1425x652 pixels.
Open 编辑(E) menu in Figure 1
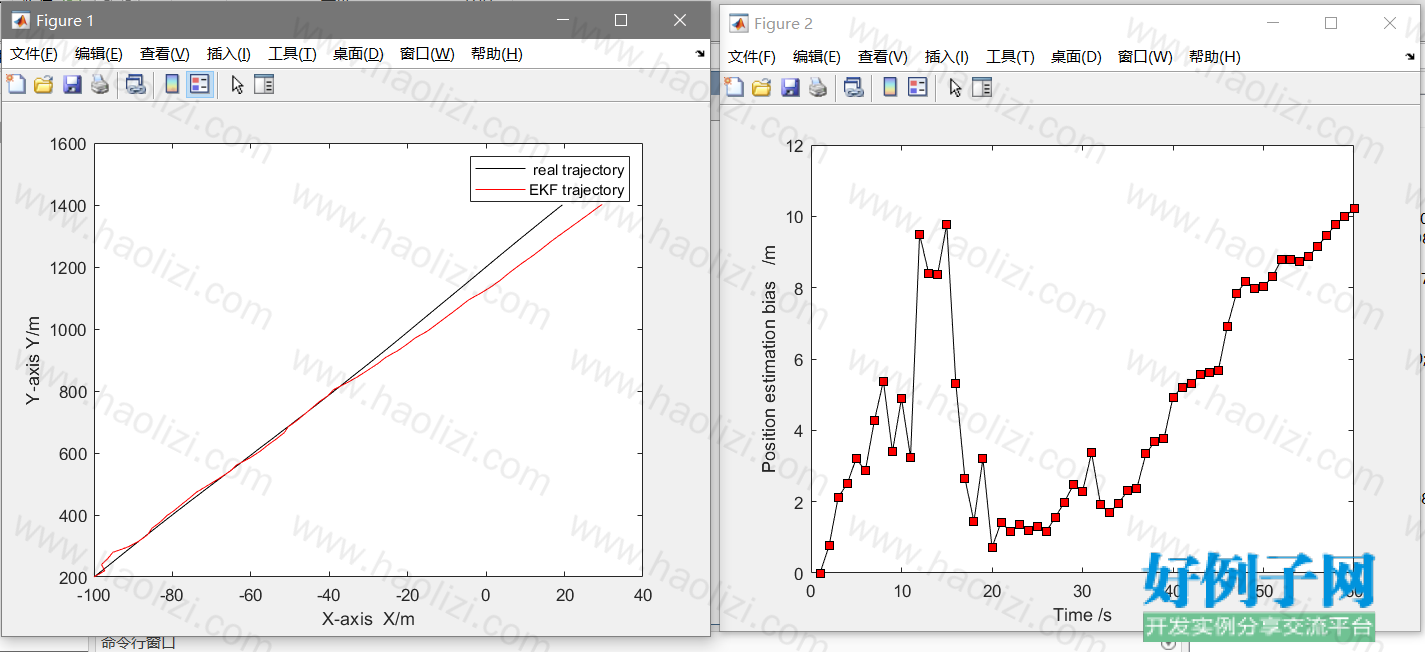tap(99, 54)
